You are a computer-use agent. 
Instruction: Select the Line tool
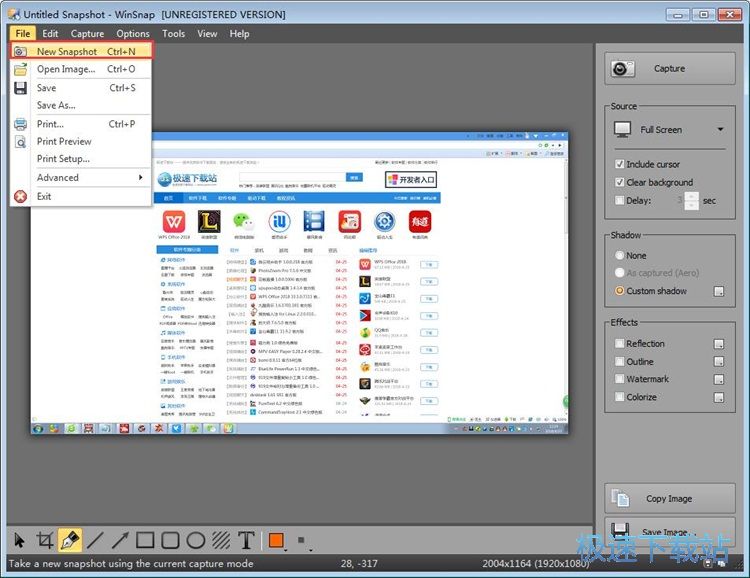pyautogui.click(x=95, y=541)
